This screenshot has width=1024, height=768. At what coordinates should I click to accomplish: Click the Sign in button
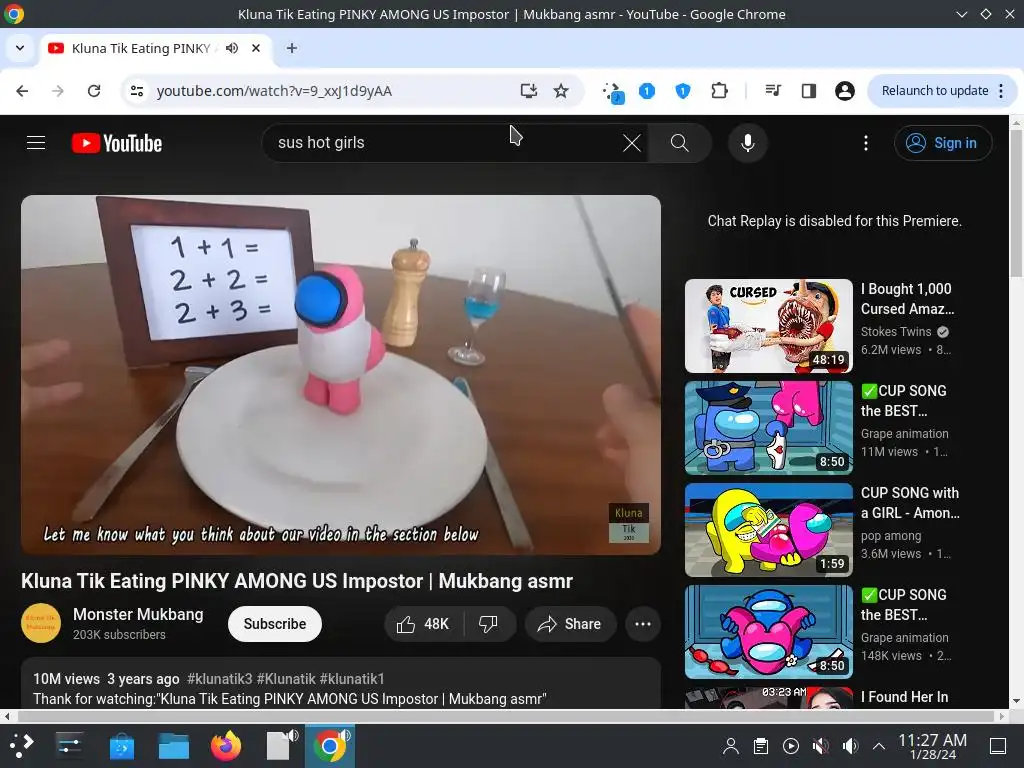[943, 143]
